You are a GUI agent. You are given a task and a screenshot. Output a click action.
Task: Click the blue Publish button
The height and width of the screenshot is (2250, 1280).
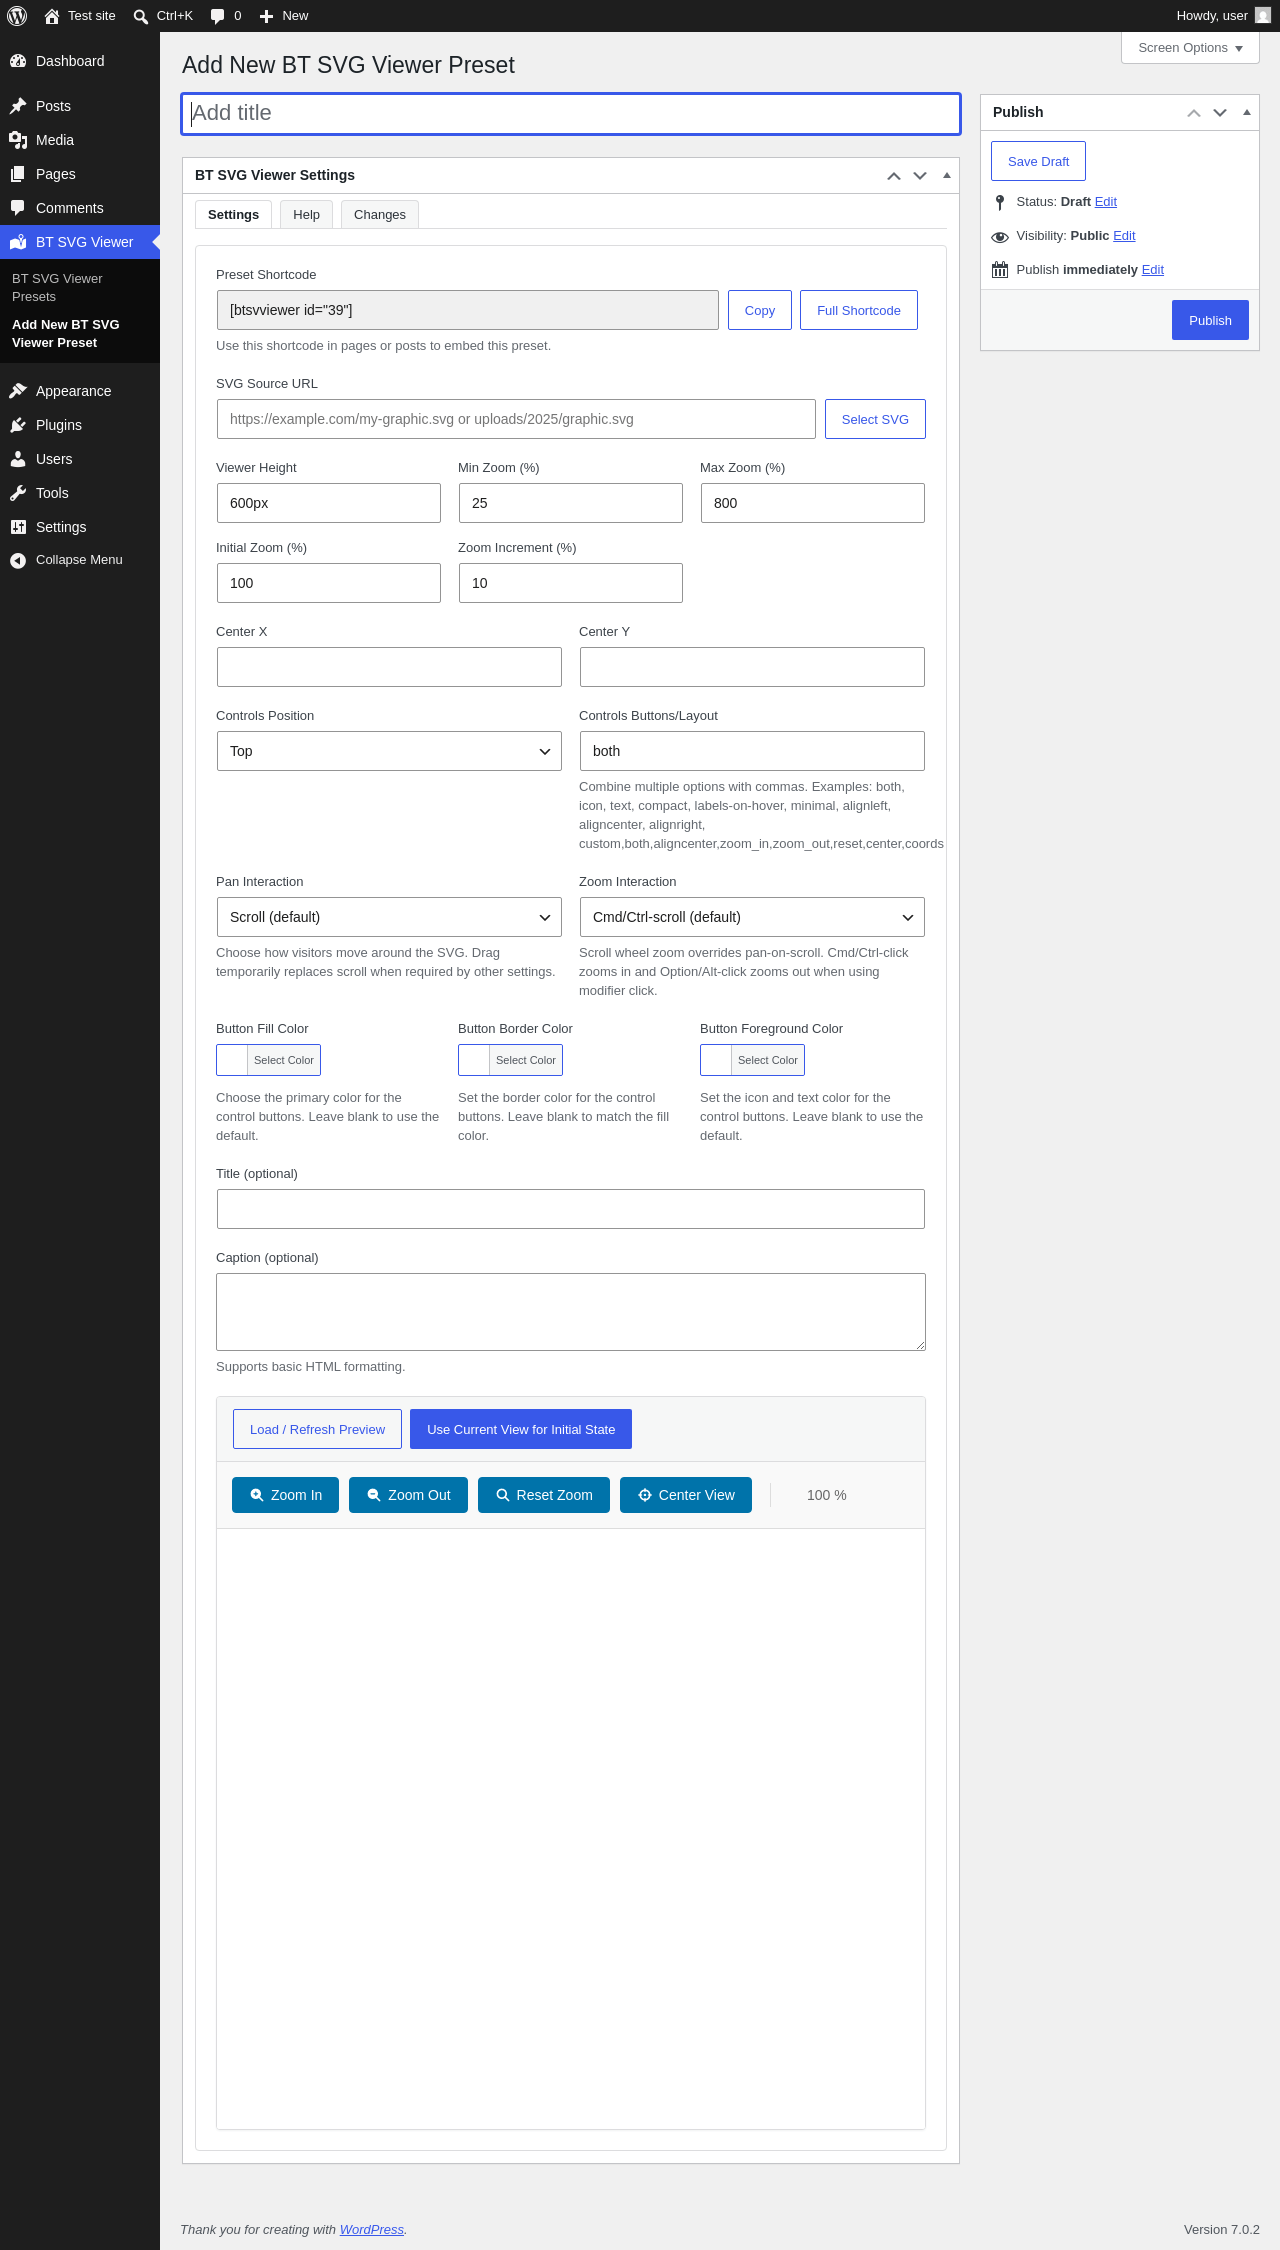pyautogui.click(x=1210, y=320)
